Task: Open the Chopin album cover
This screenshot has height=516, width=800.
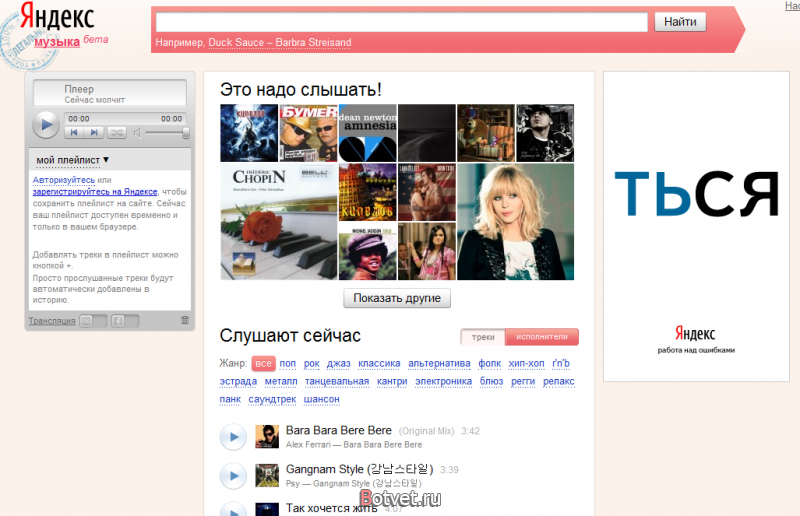Action: click(279, 222)
